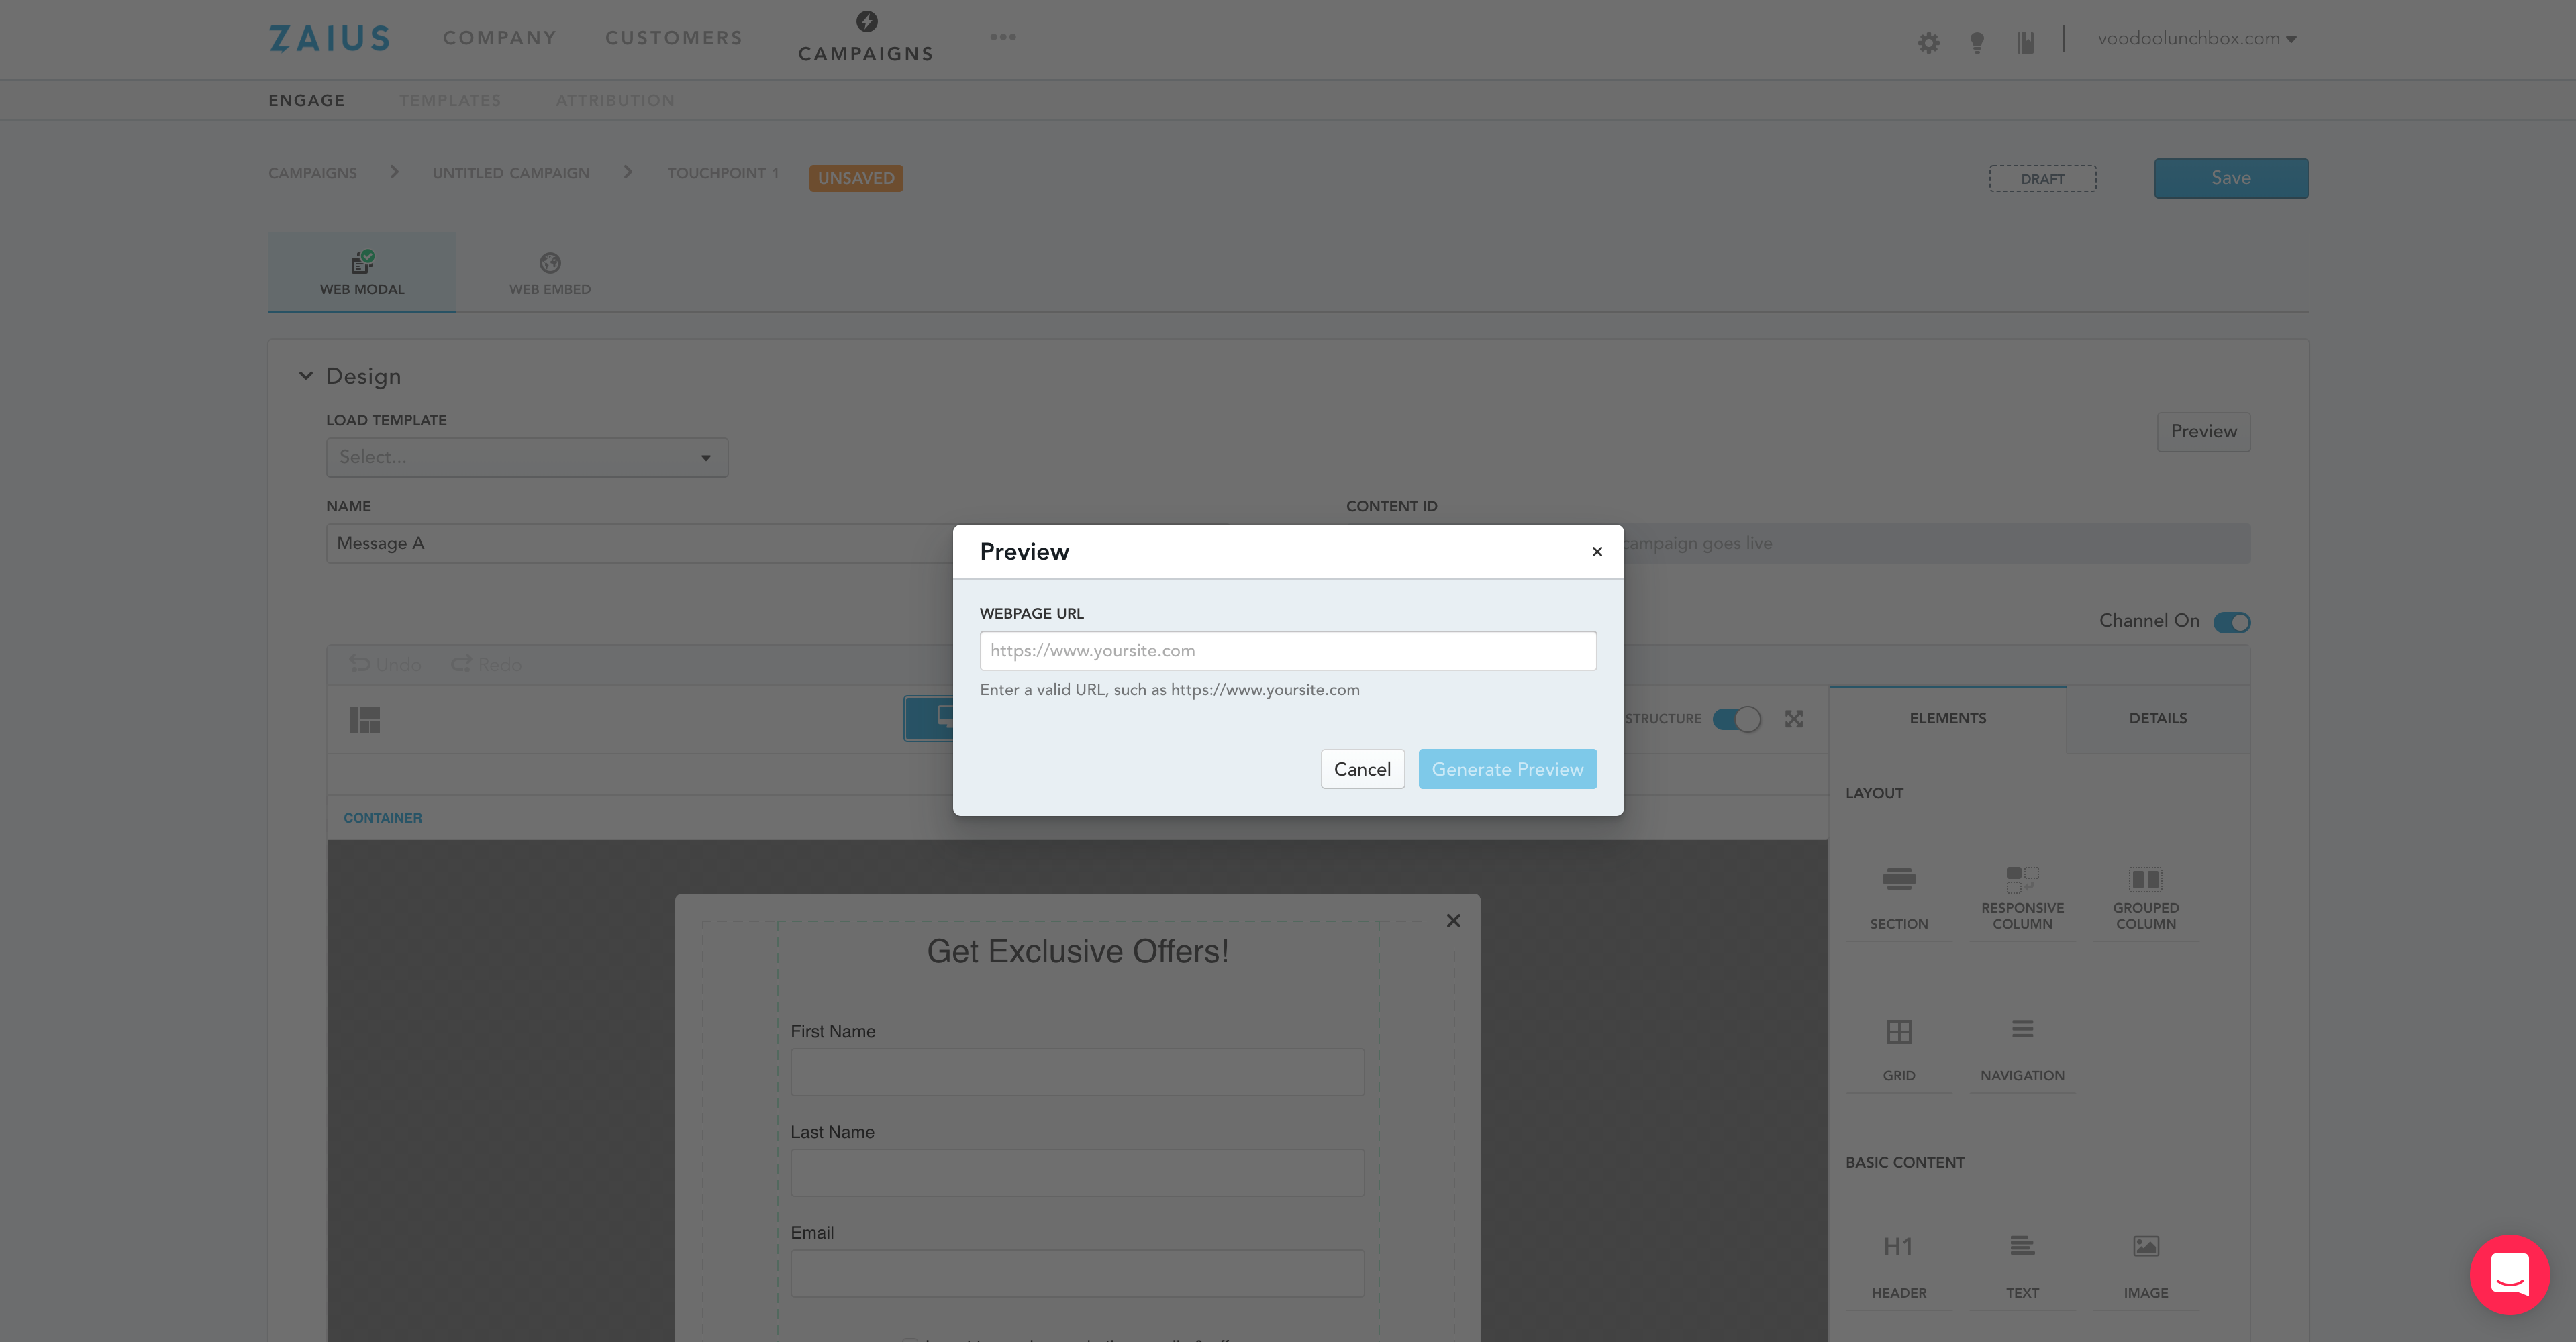Add a Grouped Column element

pyautogui.click(x=2146, y=897)
